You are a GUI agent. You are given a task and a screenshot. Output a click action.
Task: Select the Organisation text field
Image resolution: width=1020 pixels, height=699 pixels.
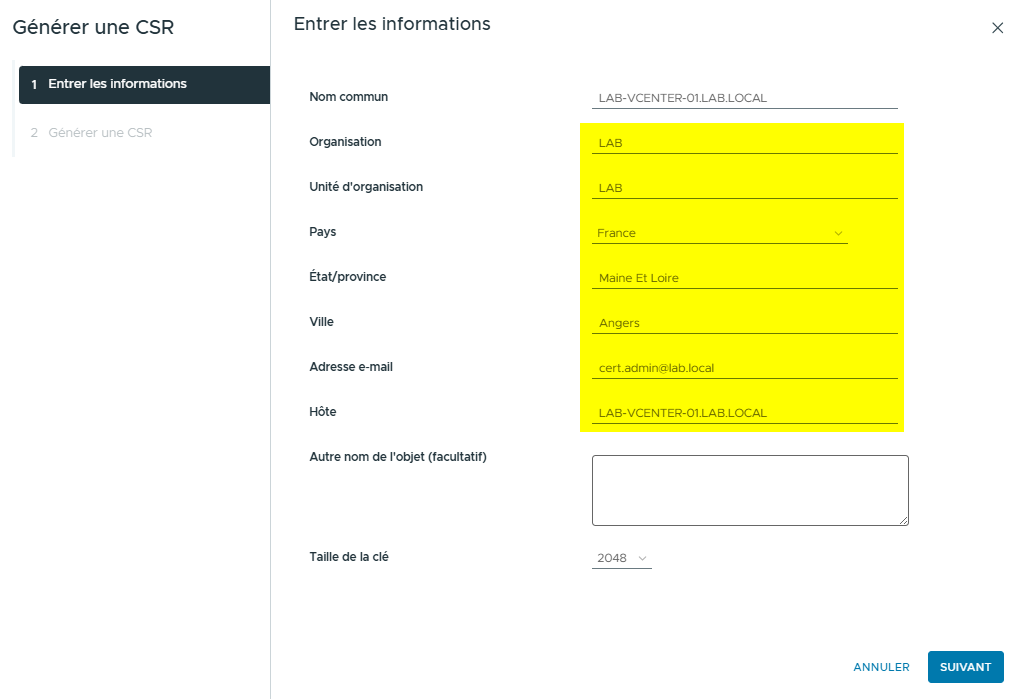tap(744, 142)
